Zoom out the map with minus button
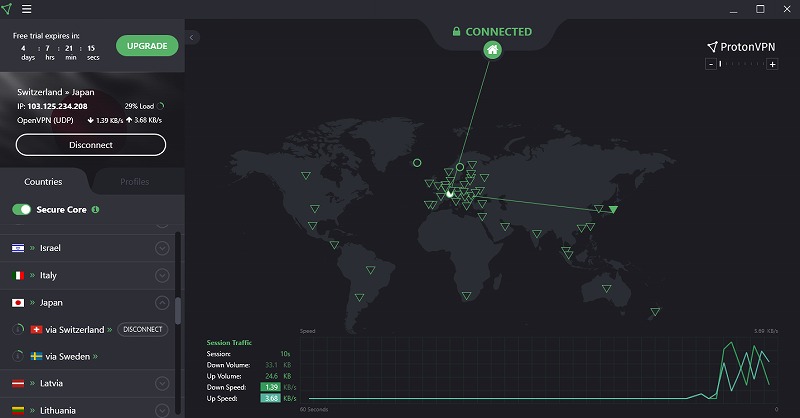Screen dimensions: 800x418 pos(711,64)
